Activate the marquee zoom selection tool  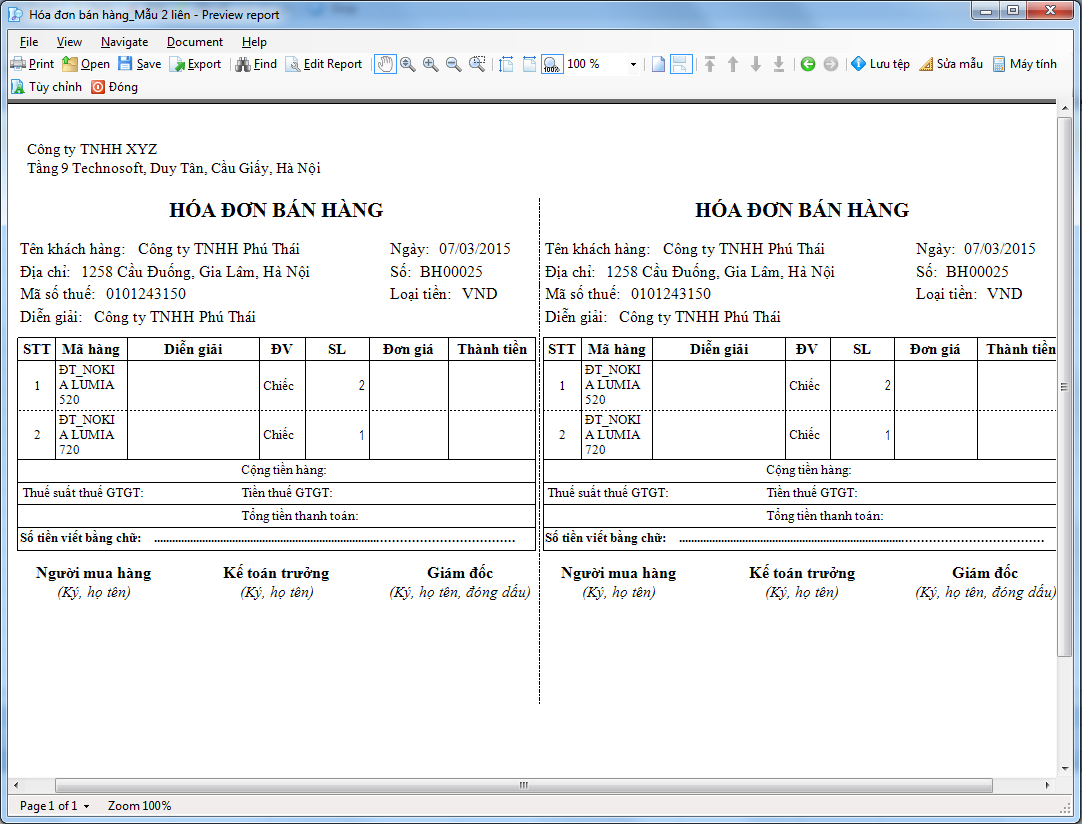477,64
